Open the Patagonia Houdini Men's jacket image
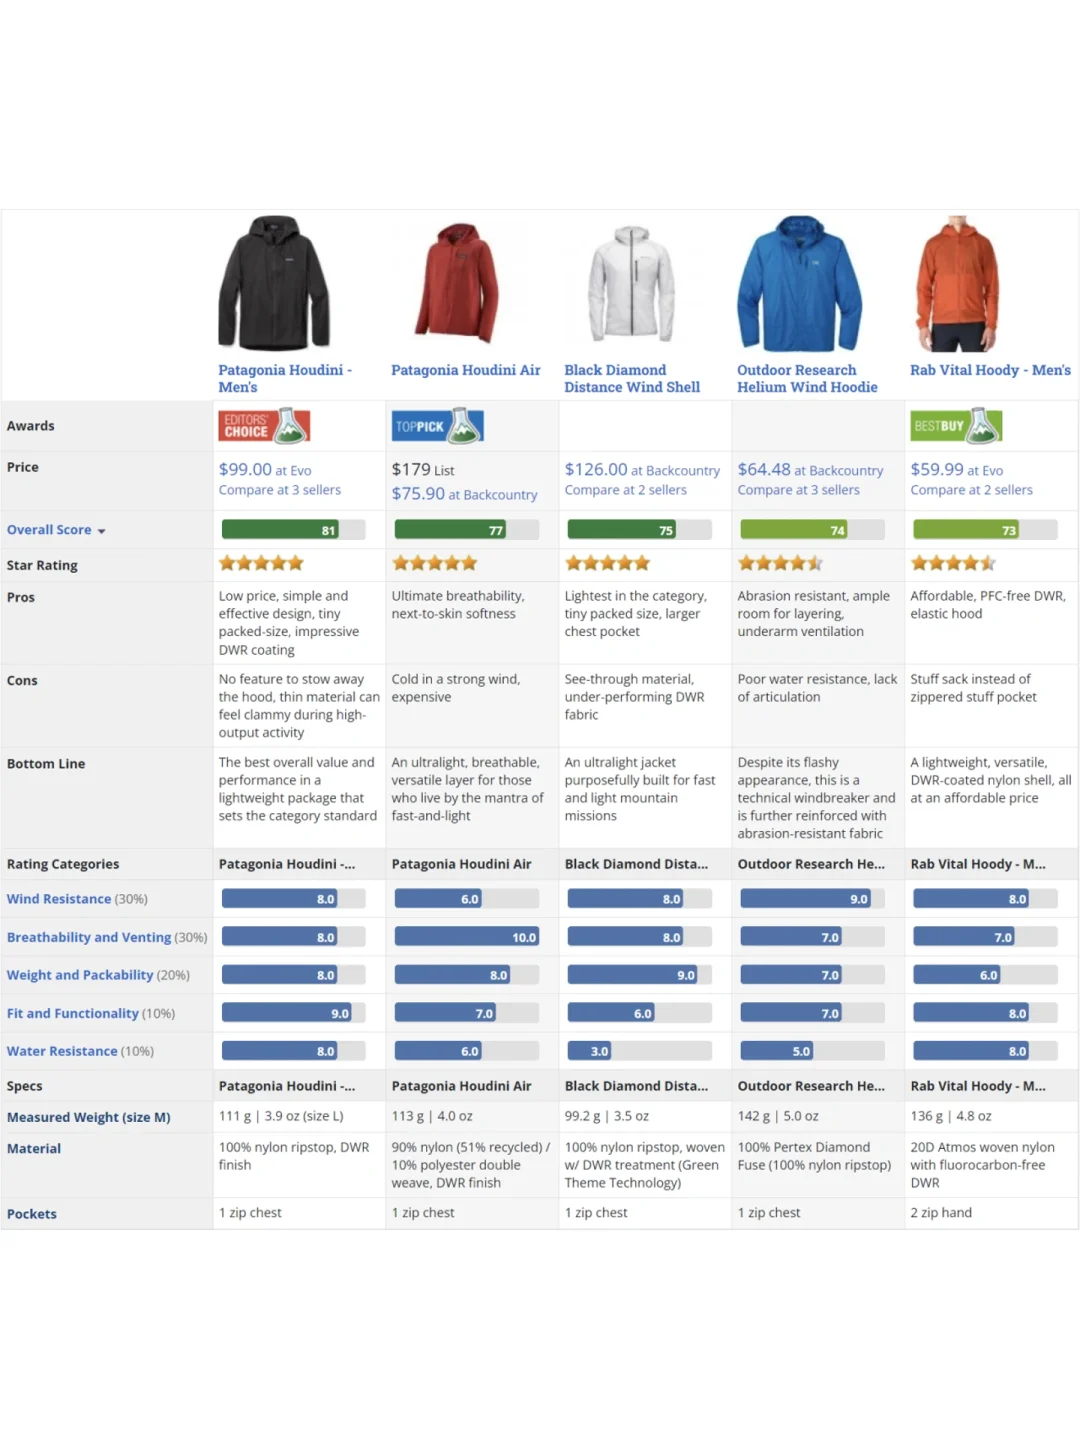Viewport: 1080px width, 1440px height. (275, 282)
